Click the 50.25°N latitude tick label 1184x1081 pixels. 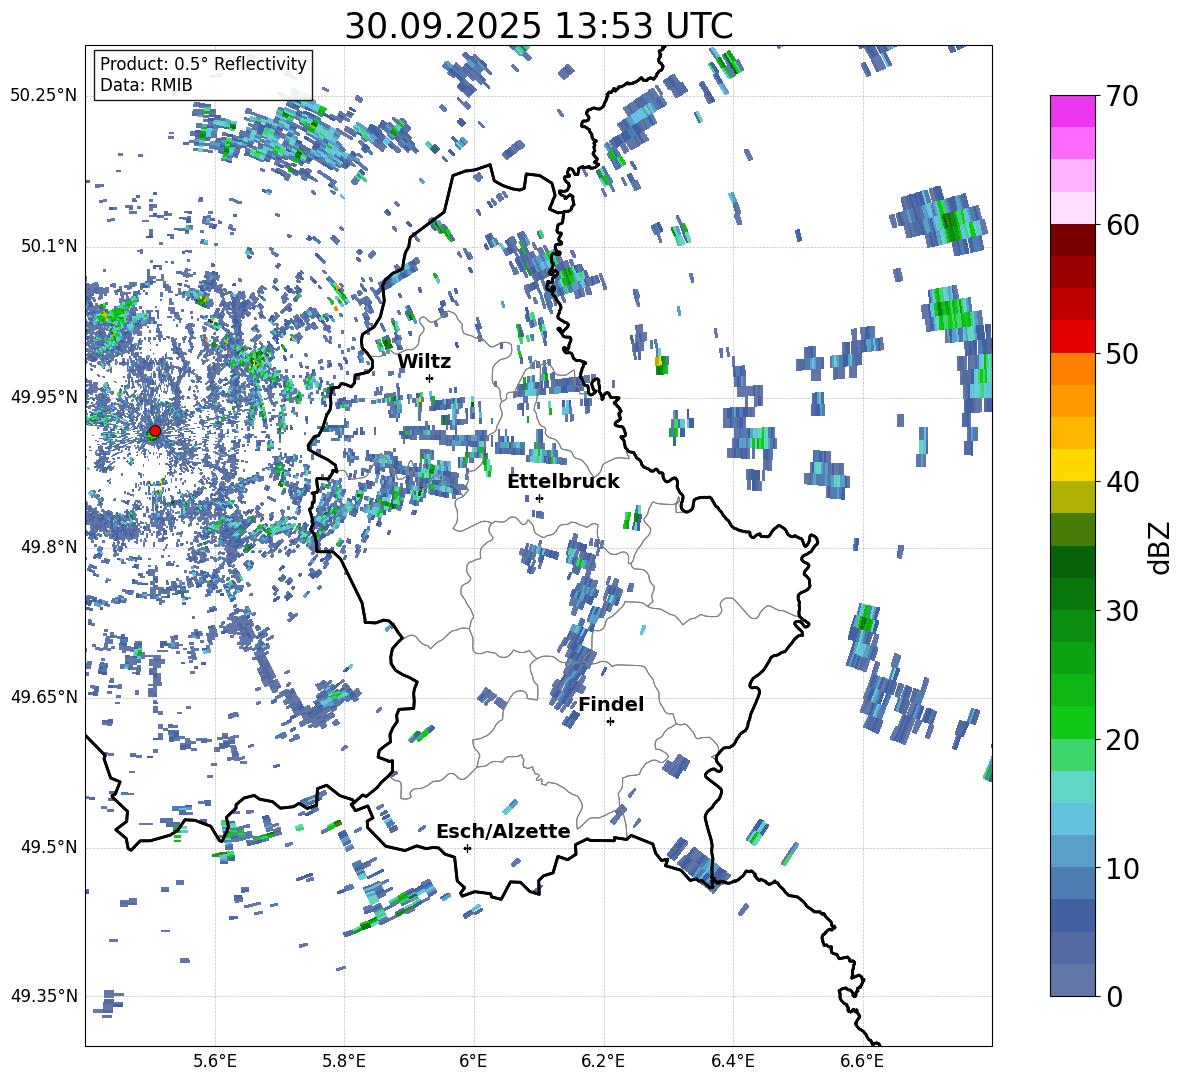43,96
